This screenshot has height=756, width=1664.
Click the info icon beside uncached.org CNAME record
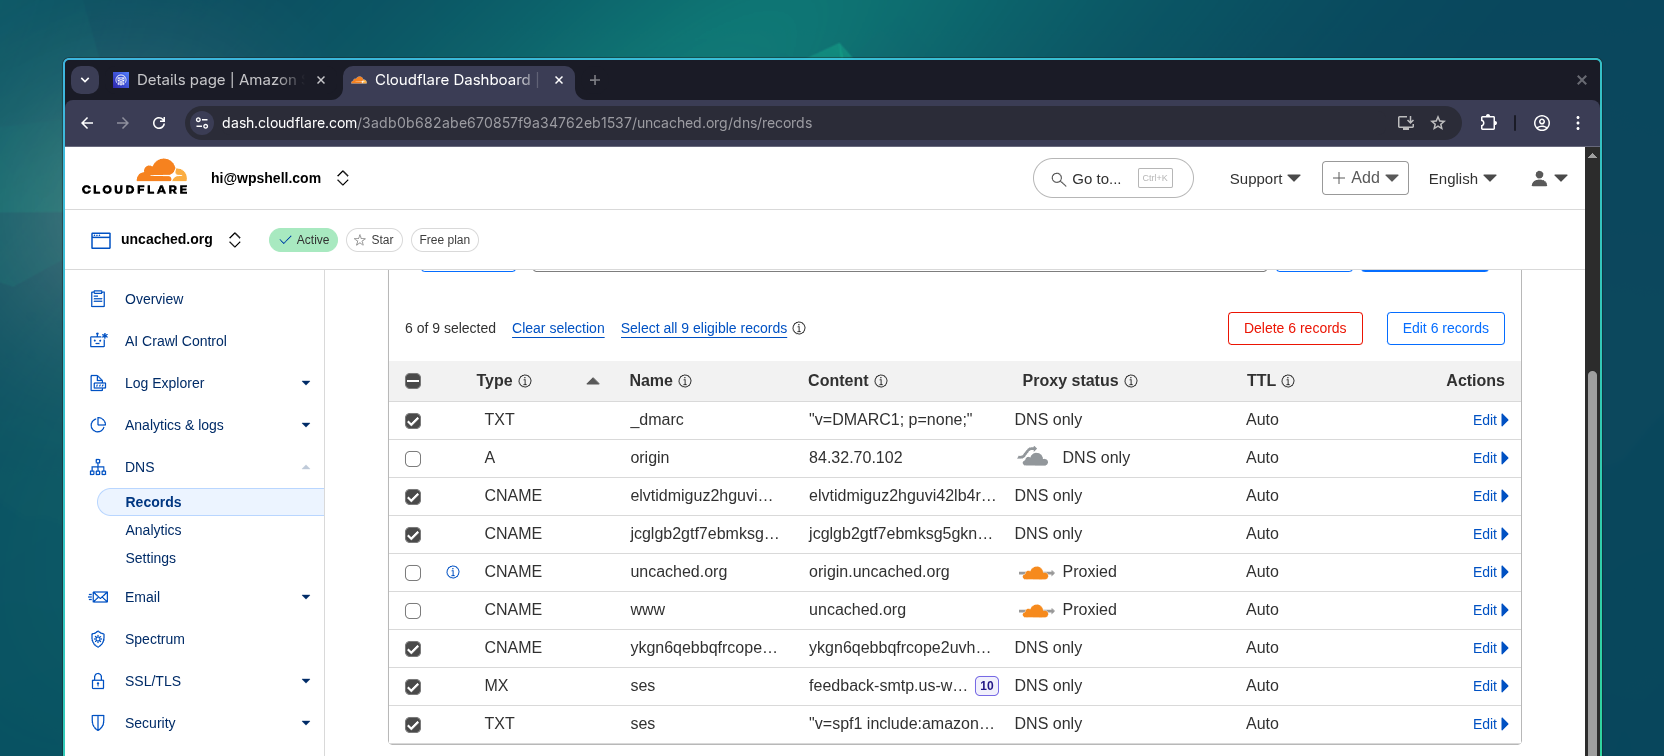pos(453,572)
